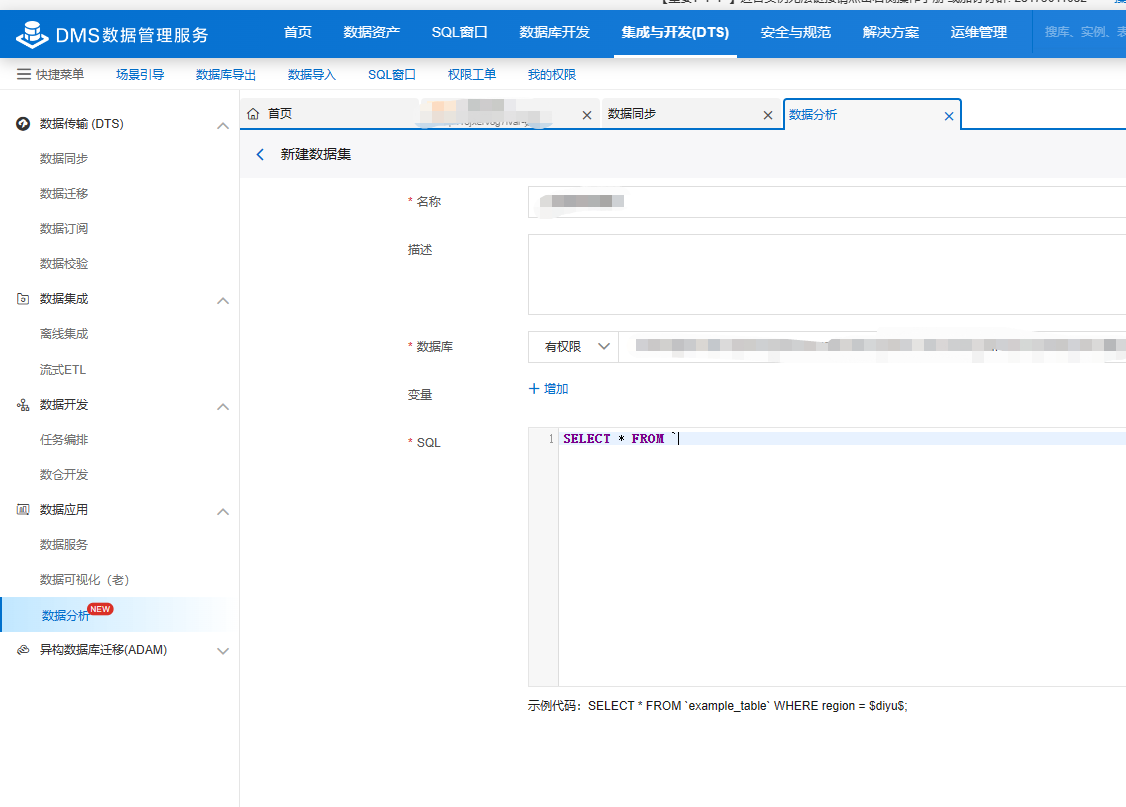Image resolution: width=1126 pixels, height=807 pixels.
Task: Click the SQL窗口 shortcut link
Action: click(x=392, y=75)
